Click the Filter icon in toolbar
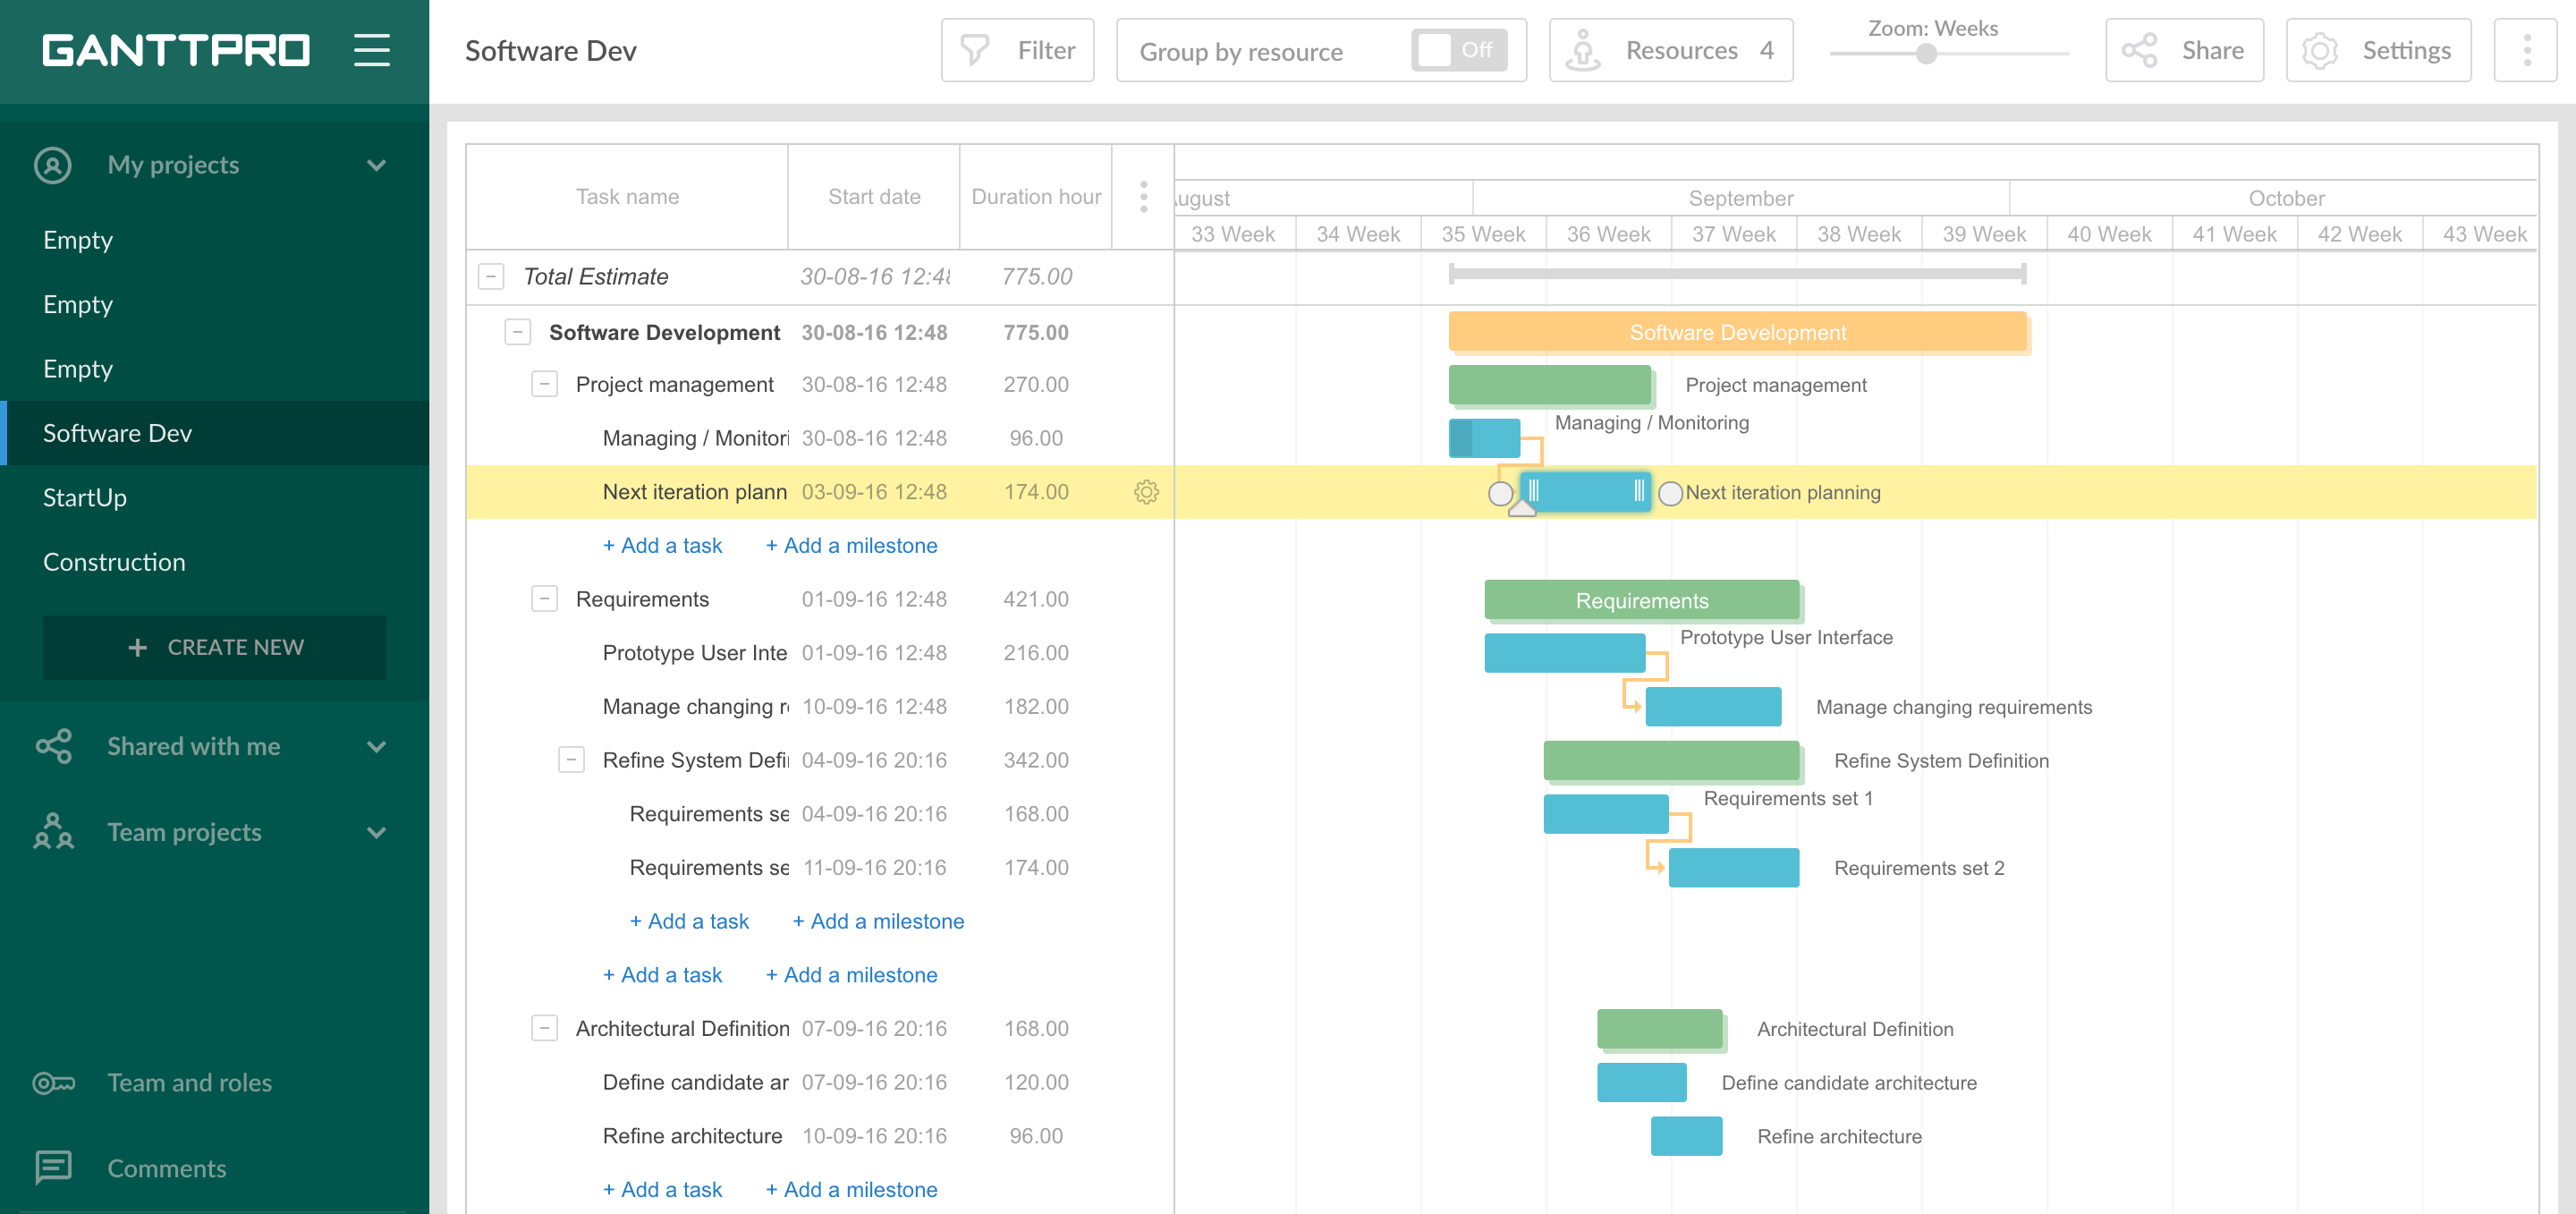Screen dimensions: 2576x1214 click(x=976, y=51)
